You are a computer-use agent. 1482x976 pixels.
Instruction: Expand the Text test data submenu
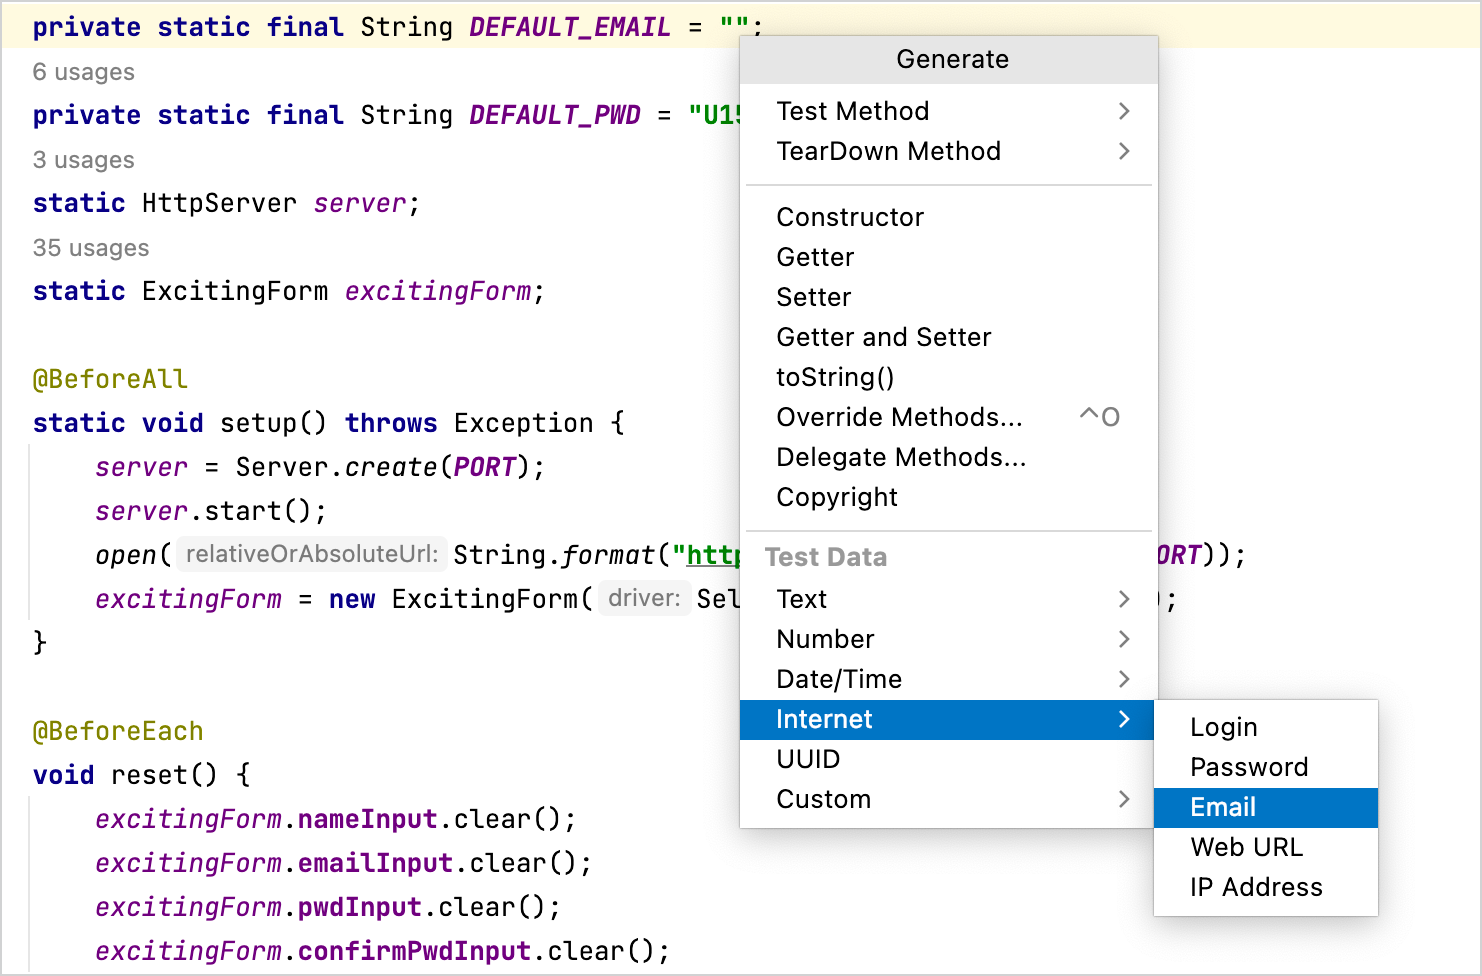(948, 599)
